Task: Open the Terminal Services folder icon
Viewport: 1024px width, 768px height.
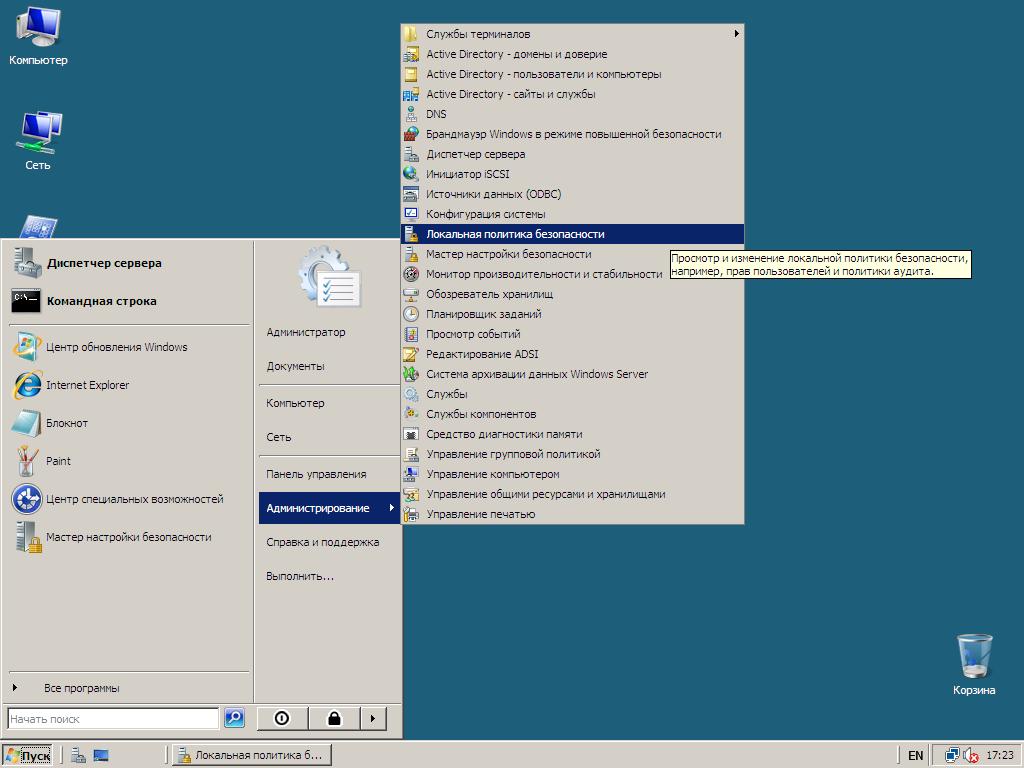Action: [x=411, y=34]
